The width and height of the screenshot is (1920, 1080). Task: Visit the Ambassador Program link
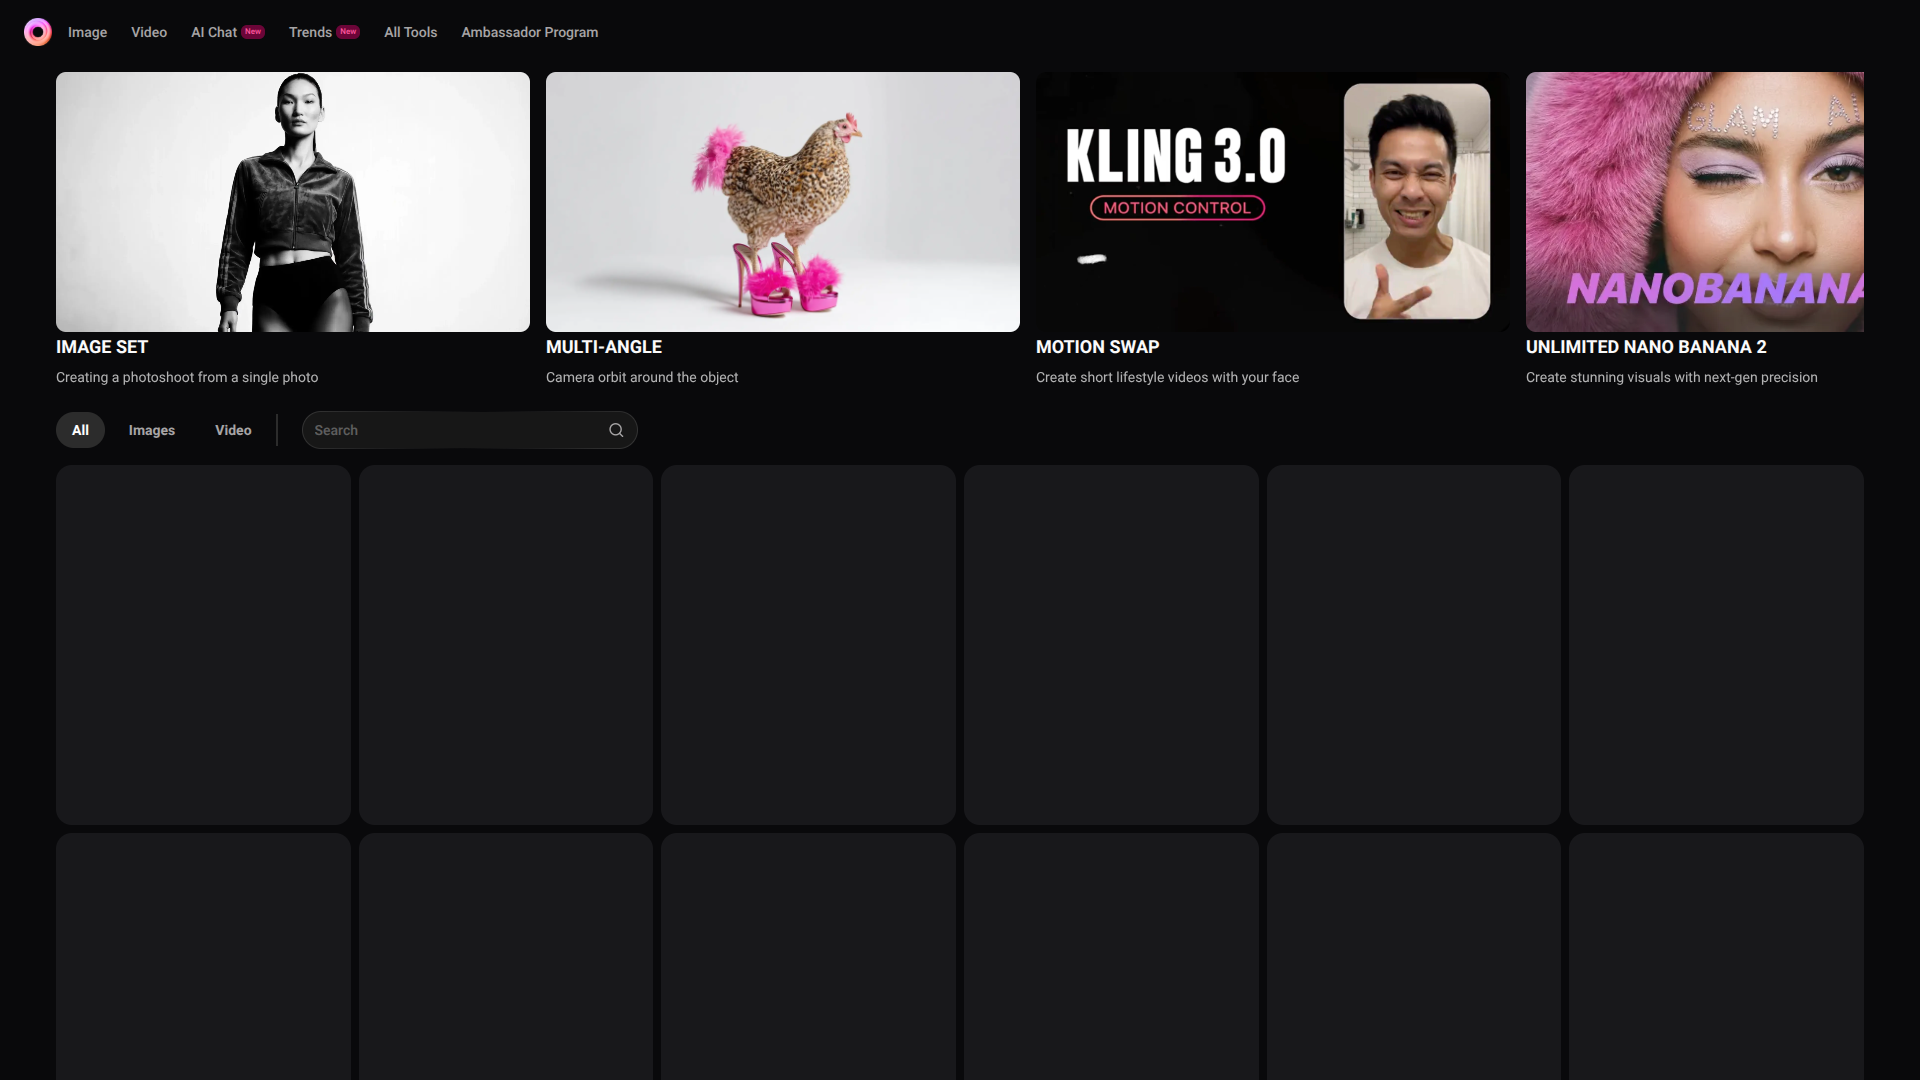click(x=529, y=32)
